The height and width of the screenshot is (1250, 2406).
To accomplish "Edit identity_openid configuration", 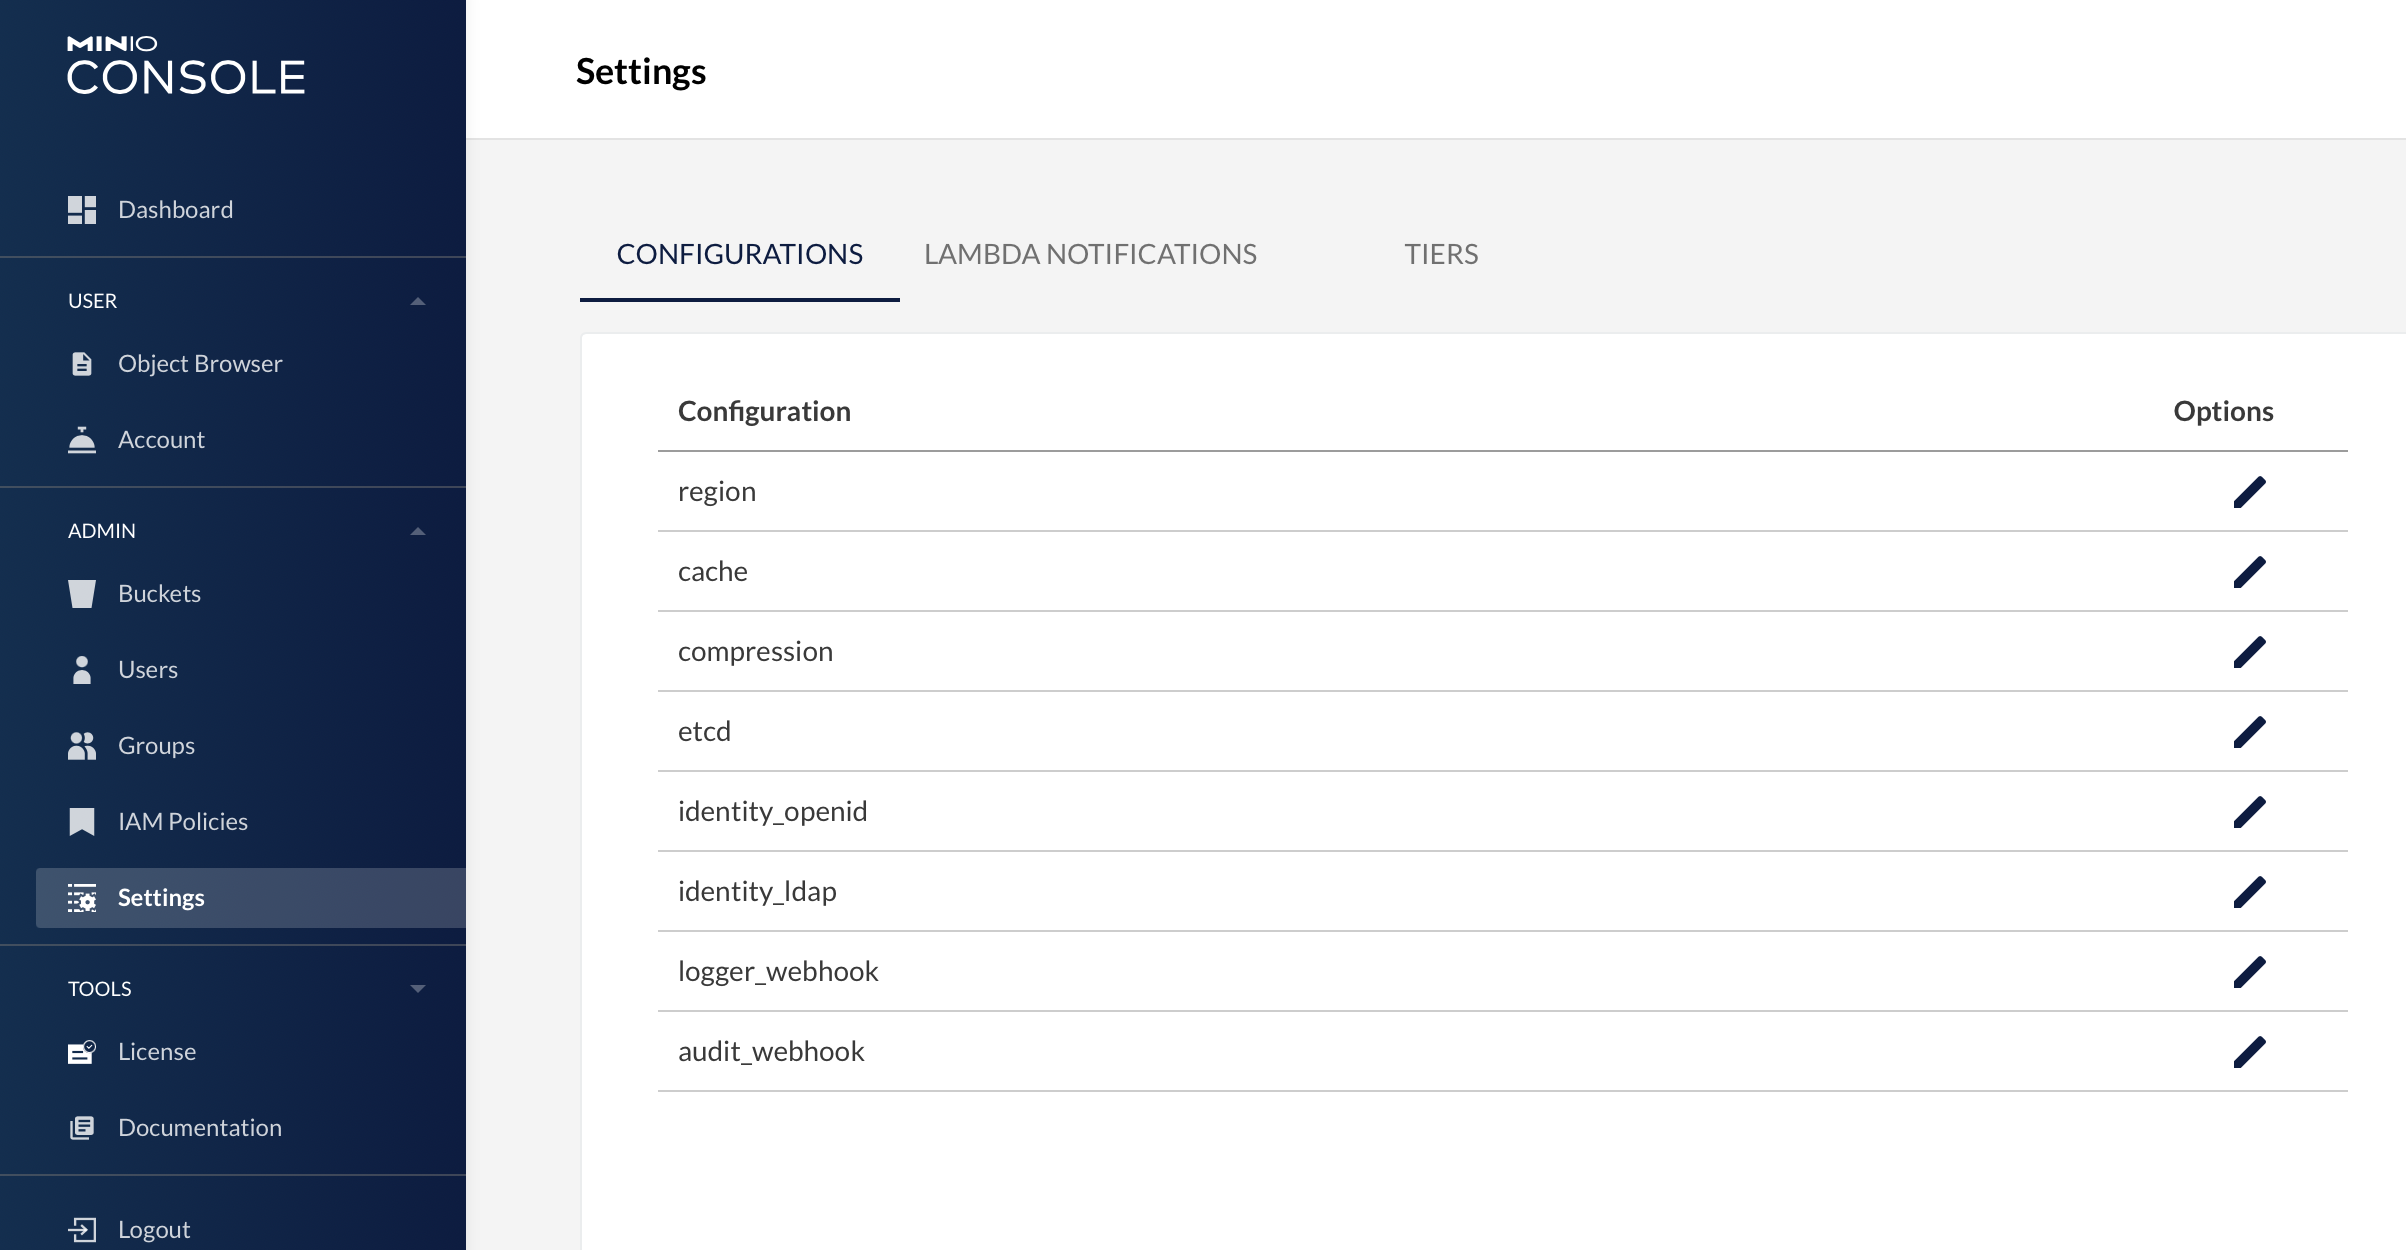I will 2249,812.
